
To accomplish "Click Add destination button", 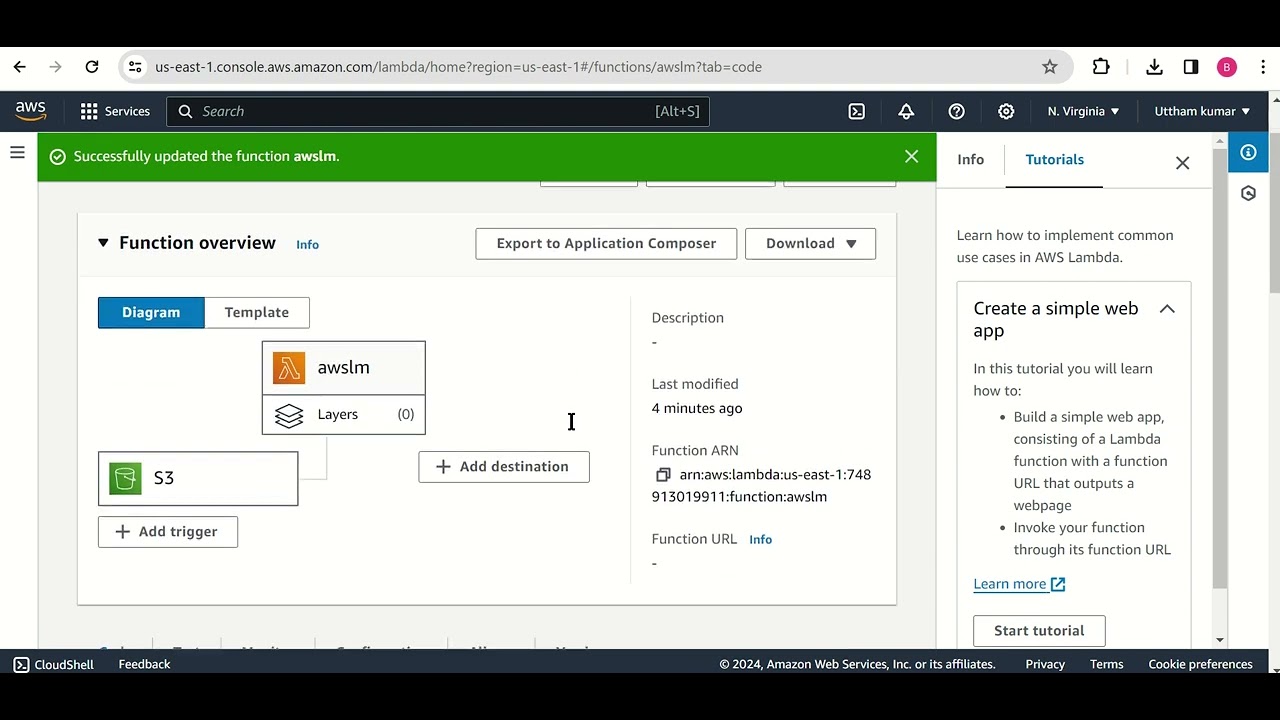I will click(504, 466).
